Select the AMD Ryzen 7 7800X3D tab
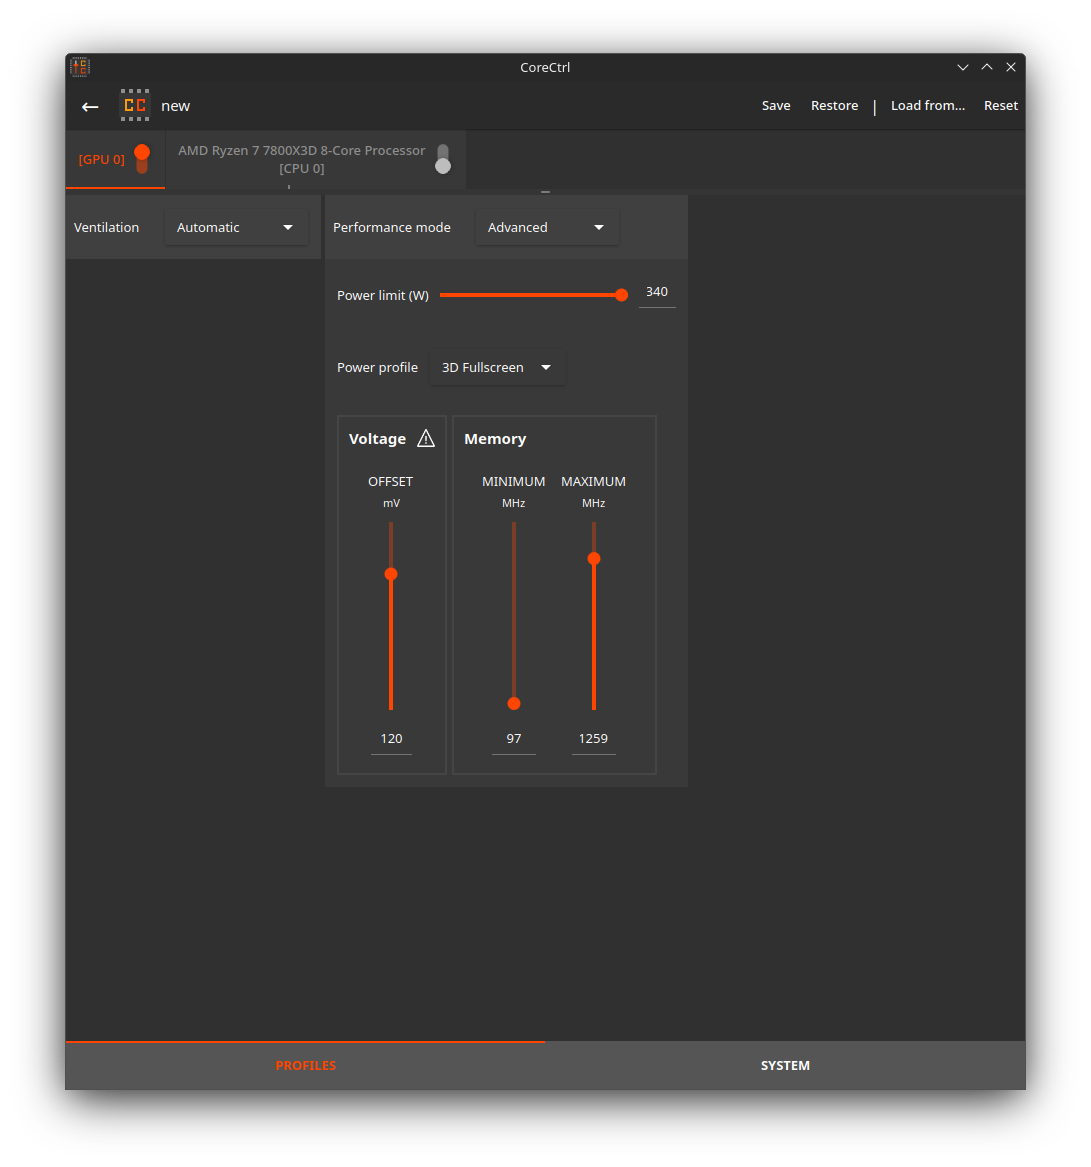Screen dimensions: 1091x1167 (x=301, y=159)
